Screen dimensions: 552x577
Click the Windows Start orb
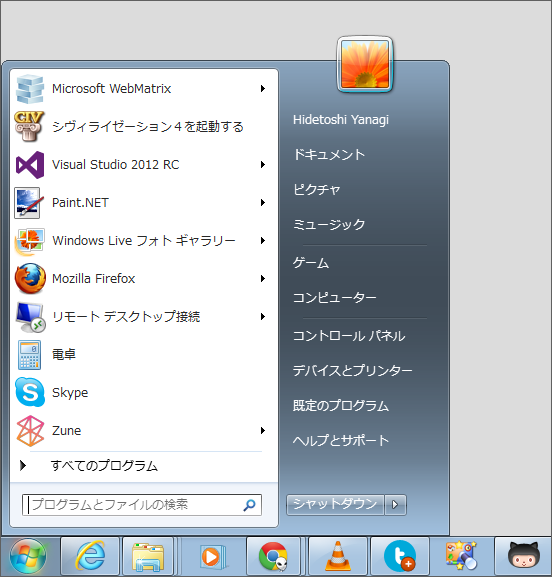click(28, 556)
